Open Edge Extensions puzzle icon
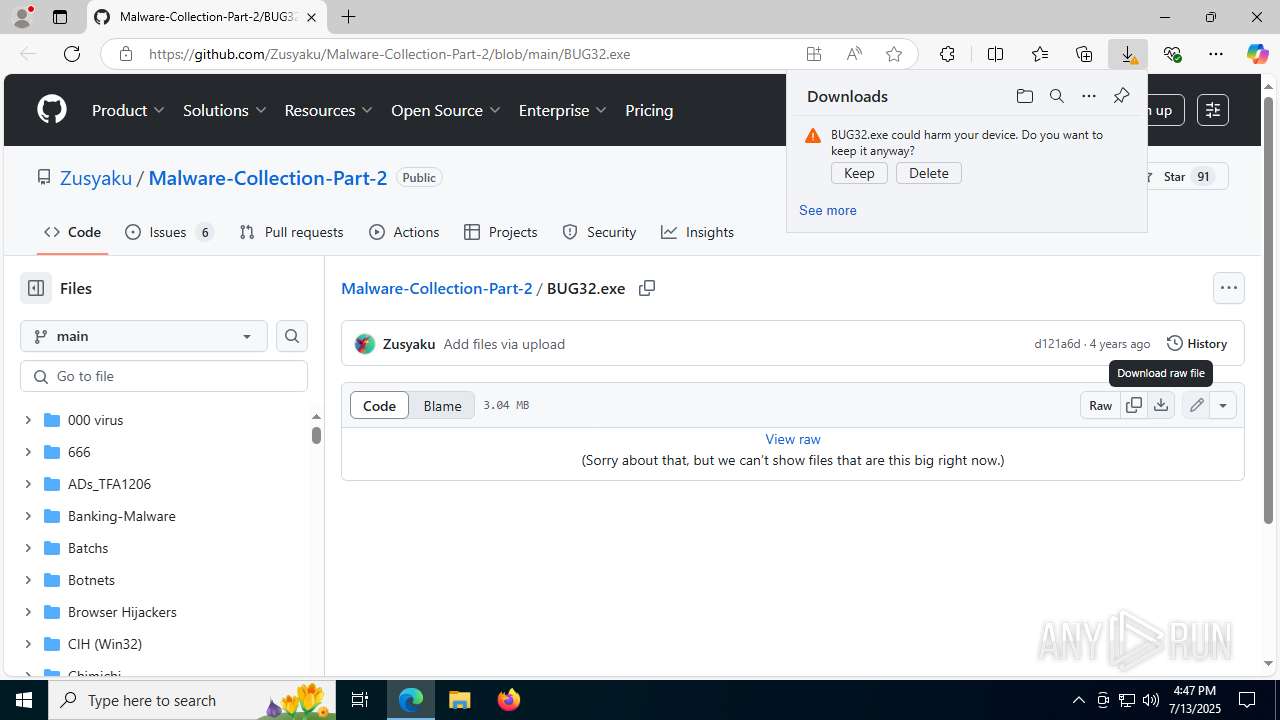This screenshot has height=720, width=1280. coord(947,54)
